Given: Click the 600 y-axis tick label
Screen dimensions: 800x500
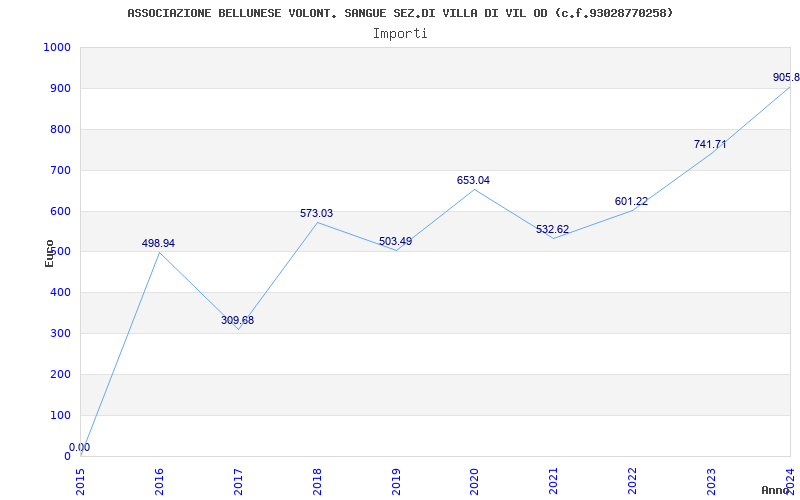Looking at the screenshot, I should [60, 211].
